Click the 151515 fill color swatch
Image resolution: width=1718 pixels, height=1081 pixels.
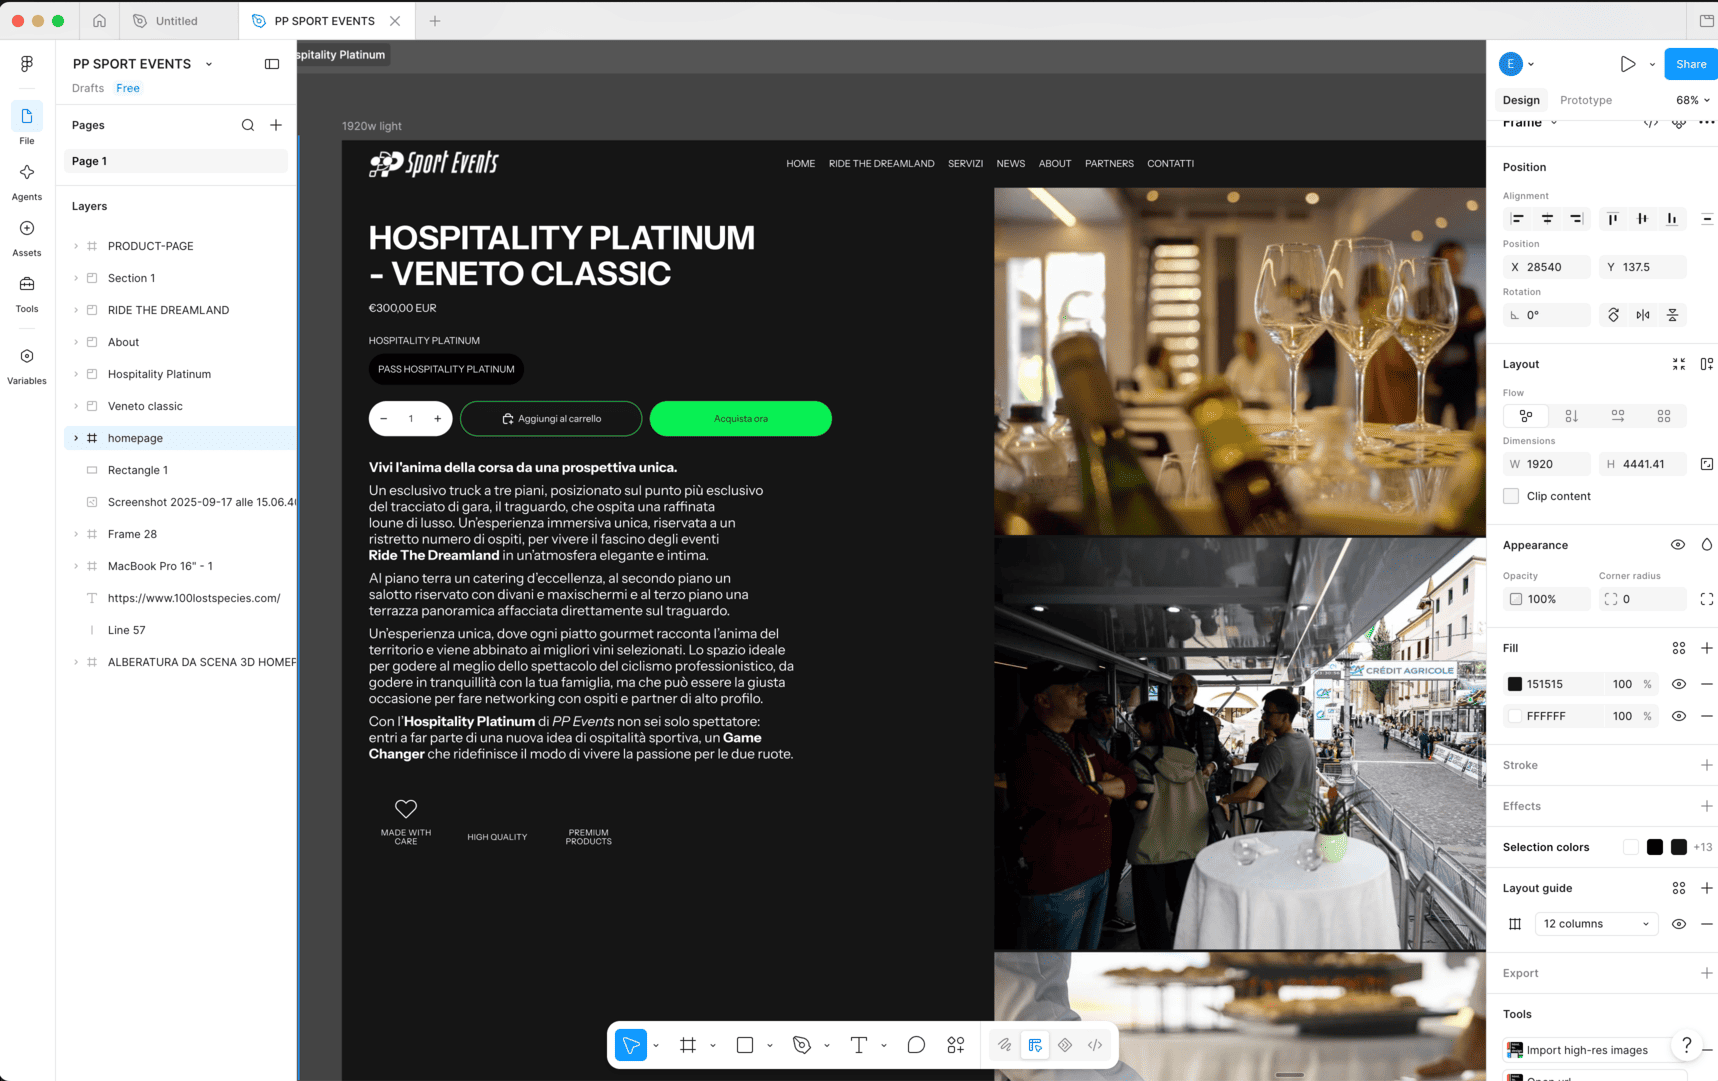tap(1515, 684)
